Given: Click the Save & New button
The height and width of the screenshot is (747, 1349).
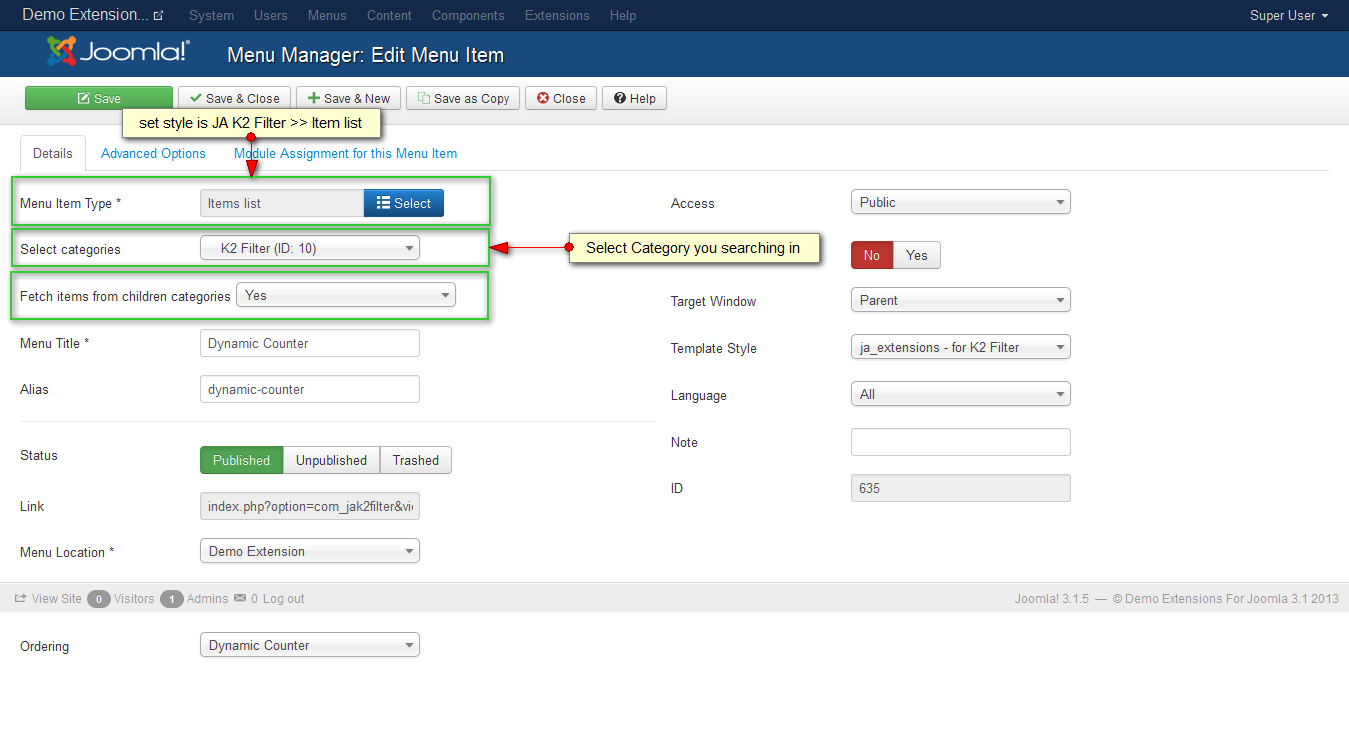Looking at the screenshot, I should point(349,98).
